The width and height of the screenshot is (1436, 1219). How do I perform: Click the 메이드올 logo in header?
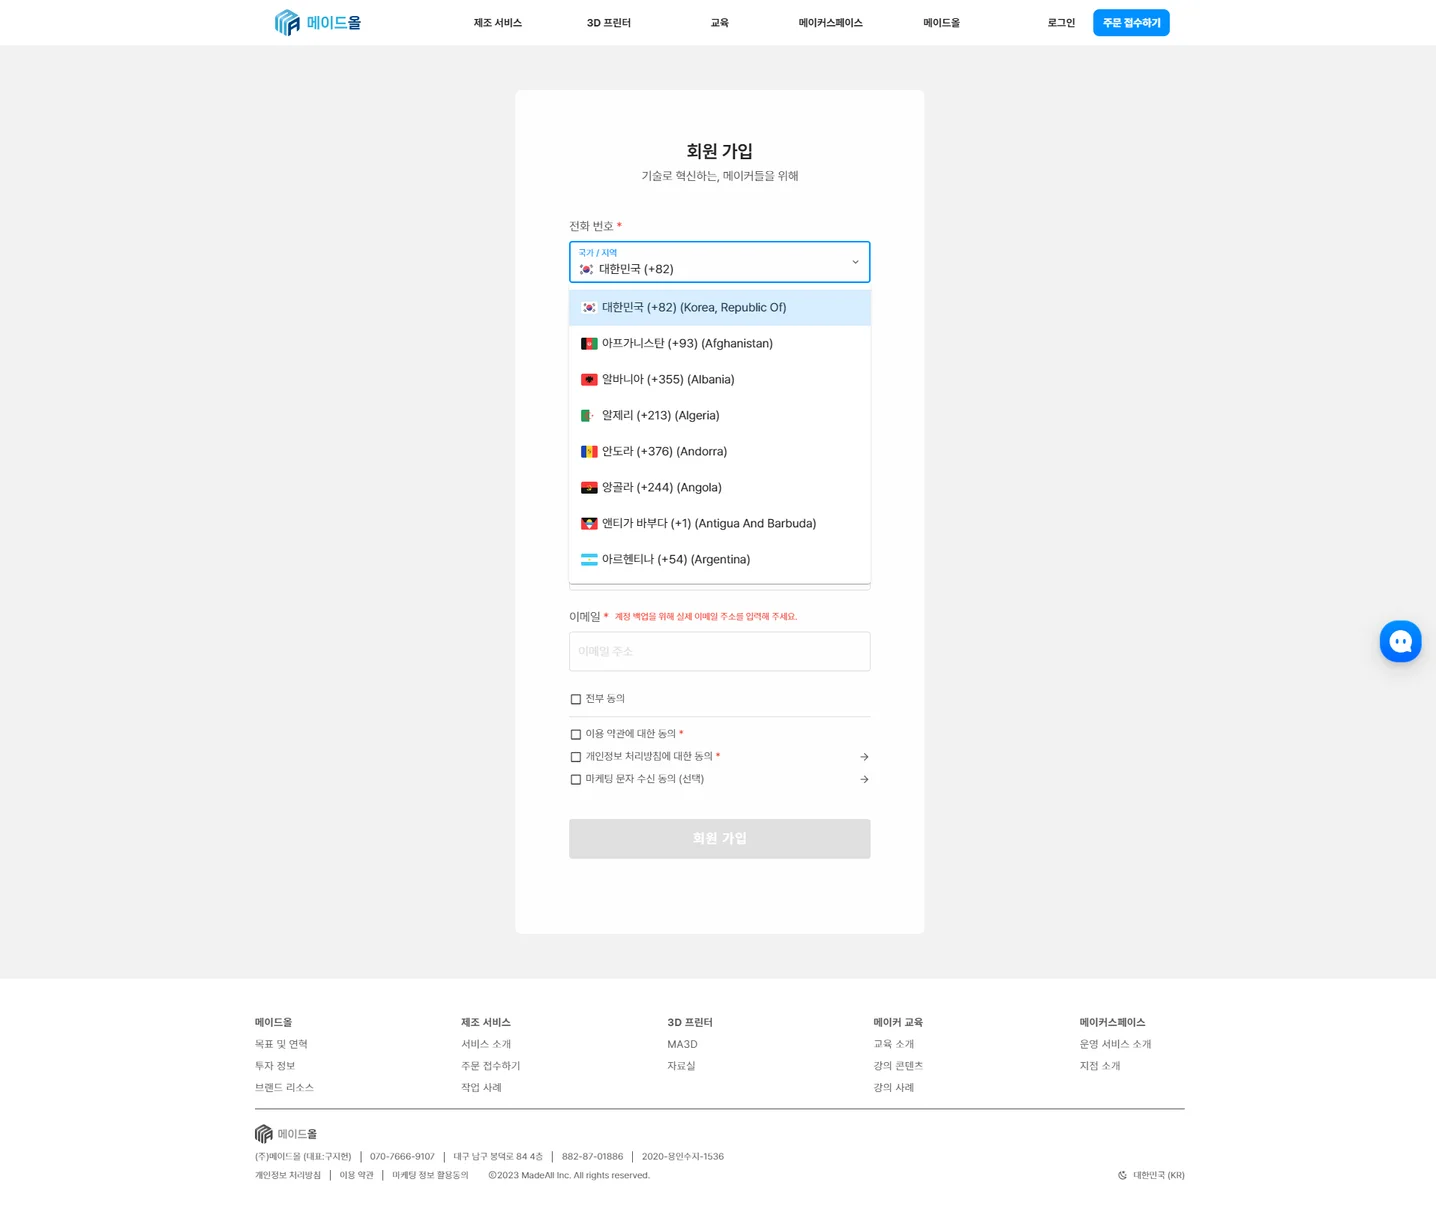click(318, 22)
